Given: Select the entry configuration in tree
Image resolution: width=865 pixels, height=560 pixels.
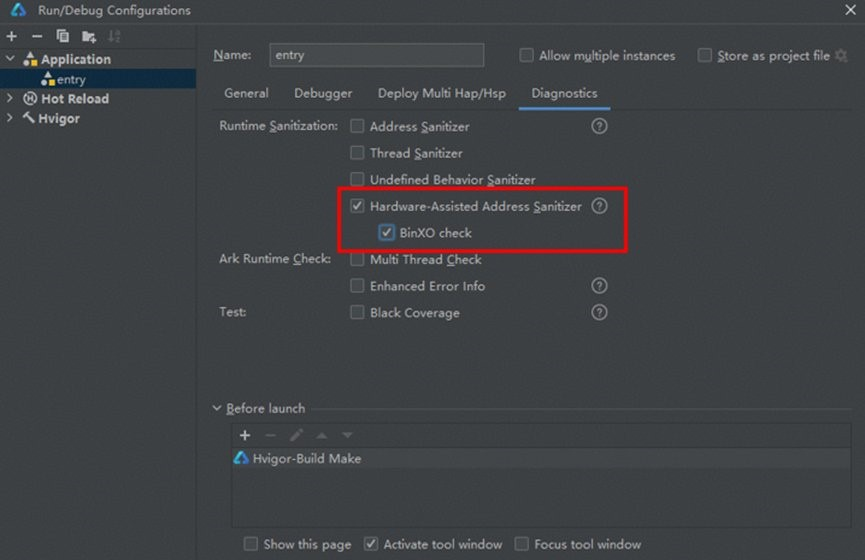Looking at the screenshot, I should pyautogui.click(x=98, y=79).
